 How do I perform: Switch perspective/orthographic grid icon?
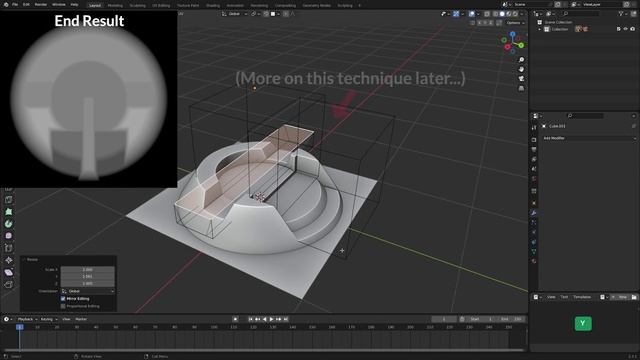coord(521,88)
